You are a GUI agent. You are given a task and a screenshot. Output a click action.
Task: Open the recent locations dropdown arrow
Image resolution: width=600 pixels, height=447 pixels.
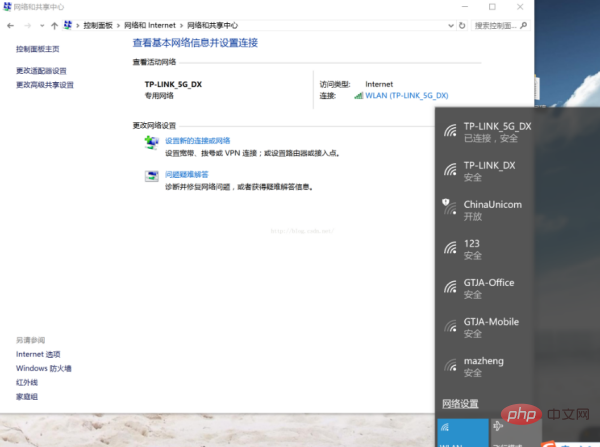(42, 26)
